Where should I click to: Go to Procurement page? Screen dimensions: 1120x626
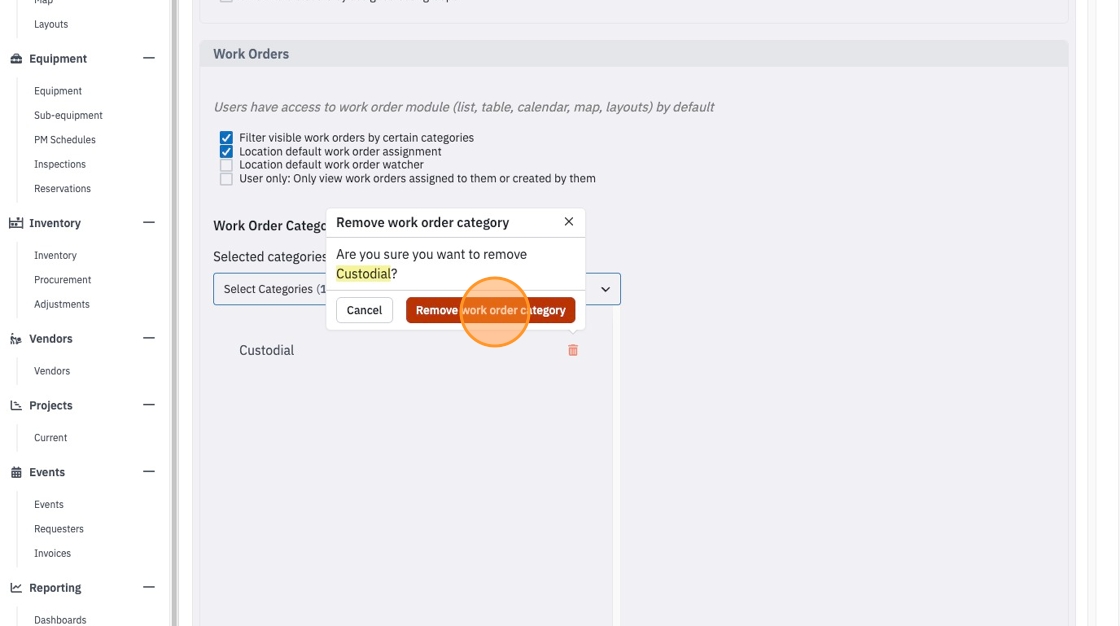[x=63, y=279]
